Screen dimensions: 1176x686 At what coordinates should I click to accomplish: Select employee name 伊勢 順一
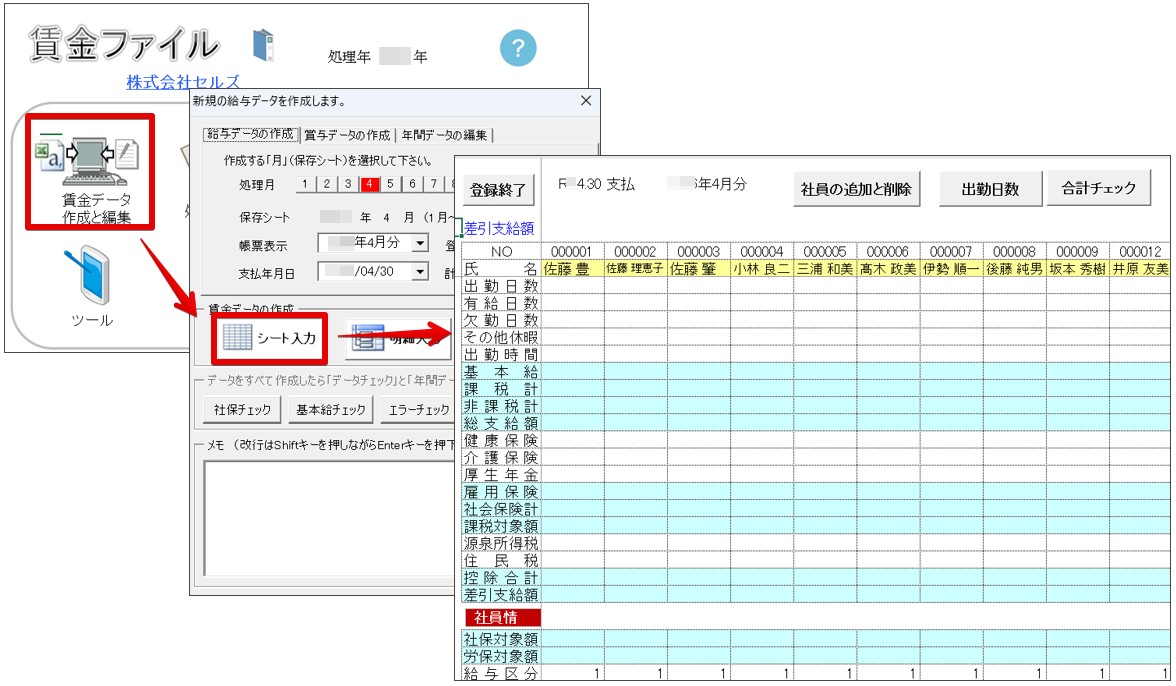click(951, 268)
